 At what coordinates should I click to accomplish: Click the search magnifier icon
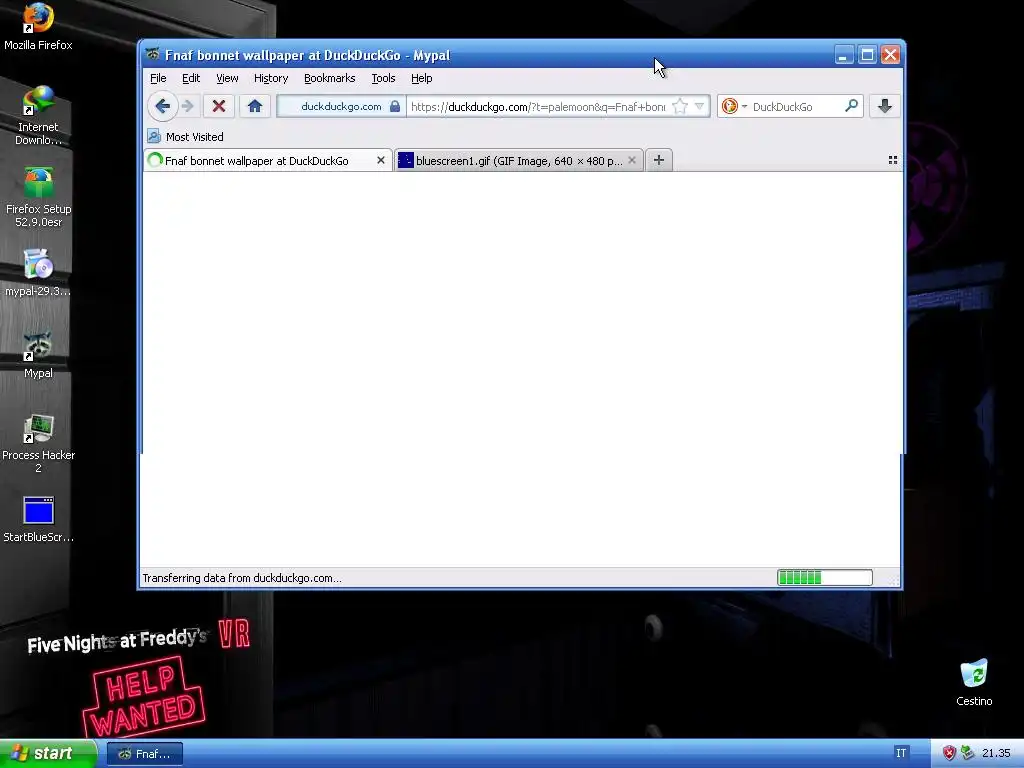click(851, 105)
